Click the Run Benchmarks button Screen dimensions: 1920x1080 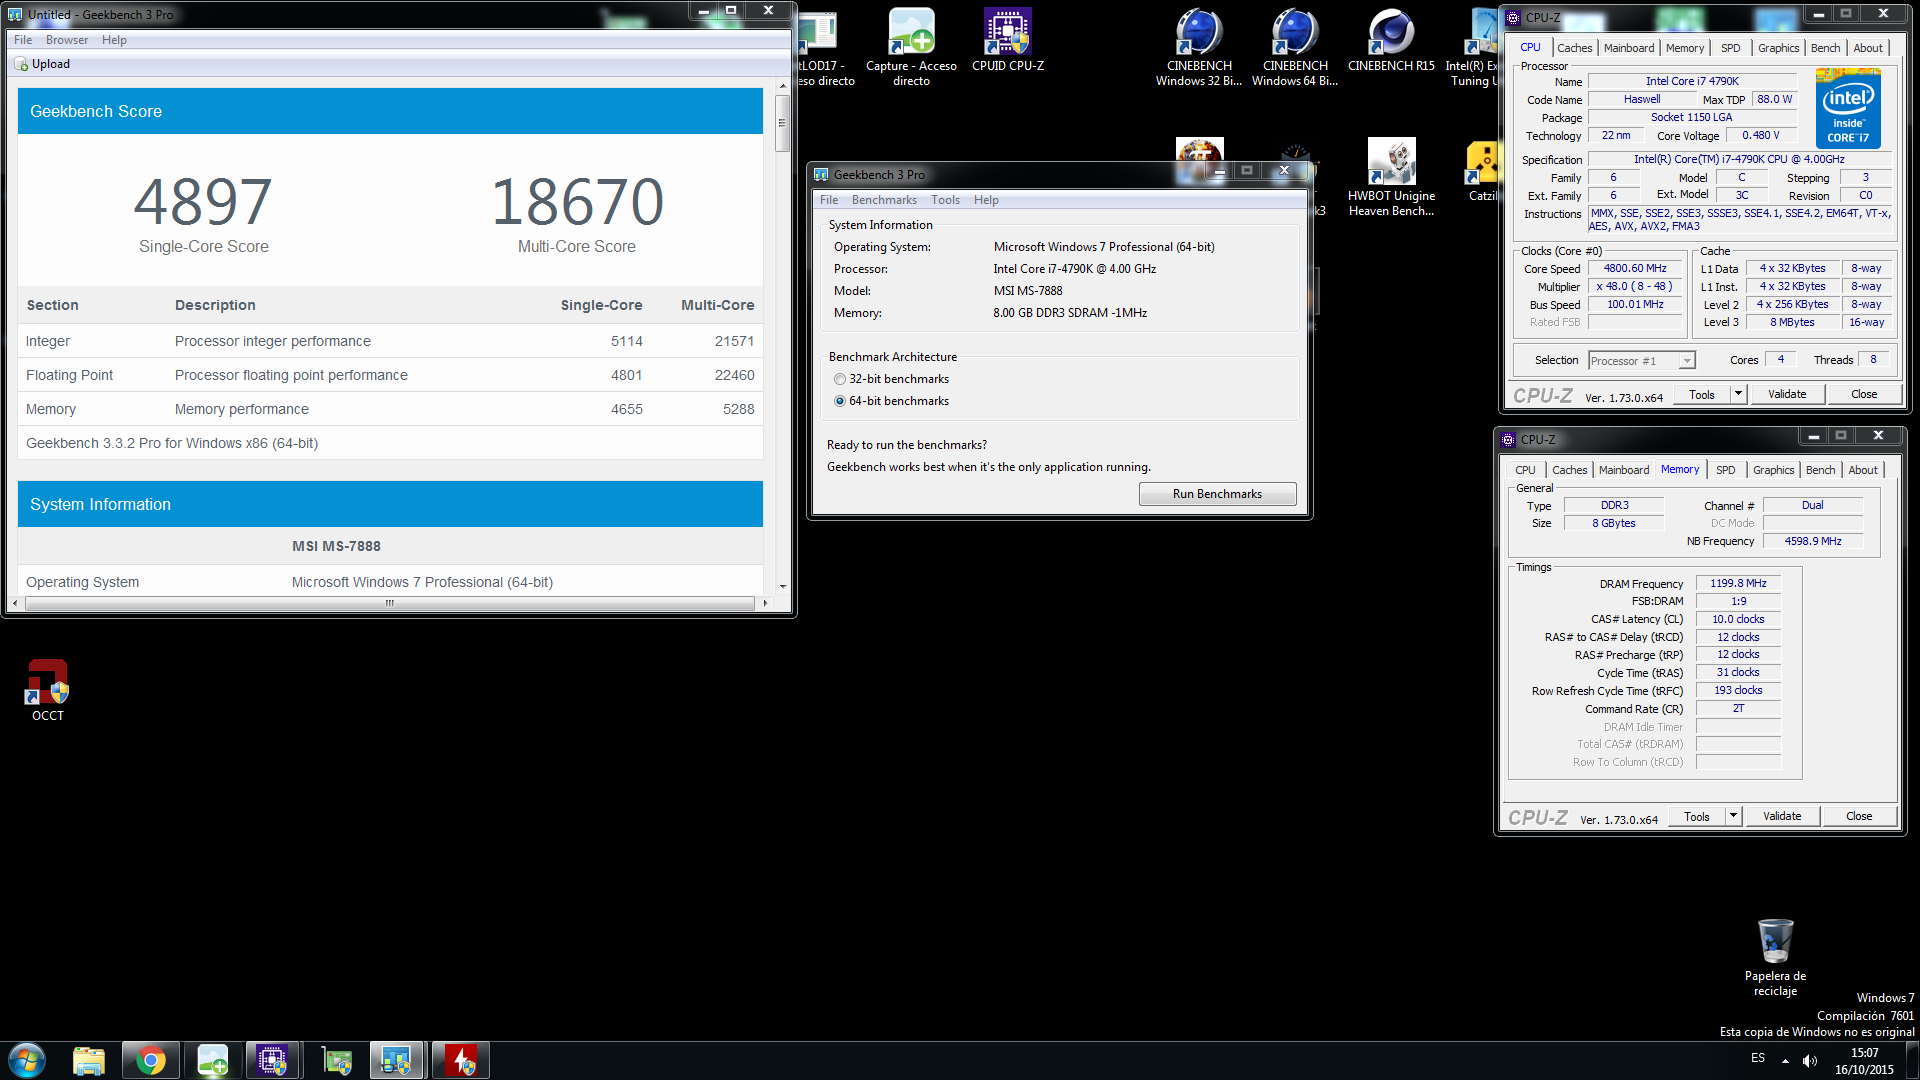click(1217, 494)
